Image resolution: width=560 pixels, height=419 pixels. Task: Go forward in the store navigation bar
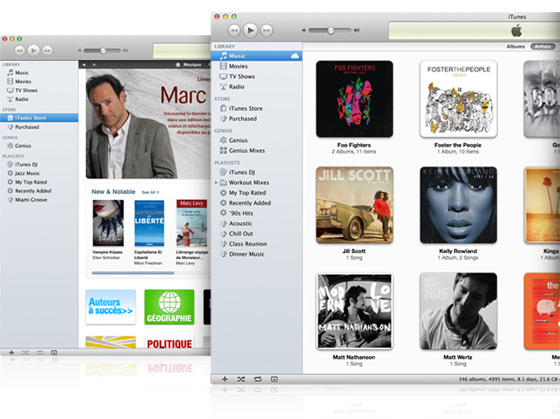tap(94, 65)
